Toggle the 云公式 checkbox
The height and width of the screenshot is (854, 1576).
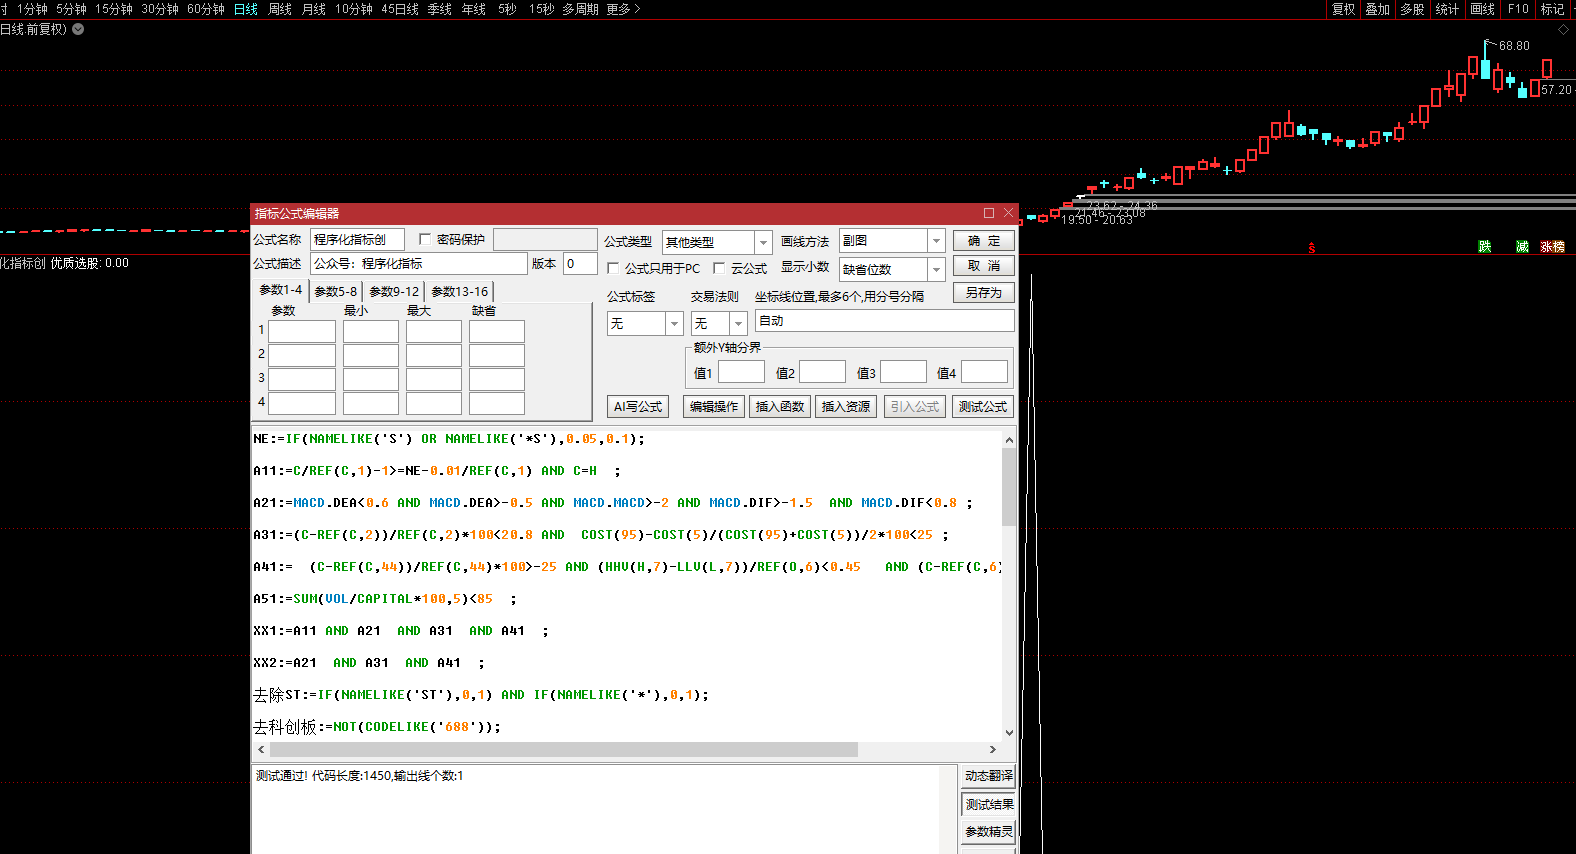click(x=719, y=268)
